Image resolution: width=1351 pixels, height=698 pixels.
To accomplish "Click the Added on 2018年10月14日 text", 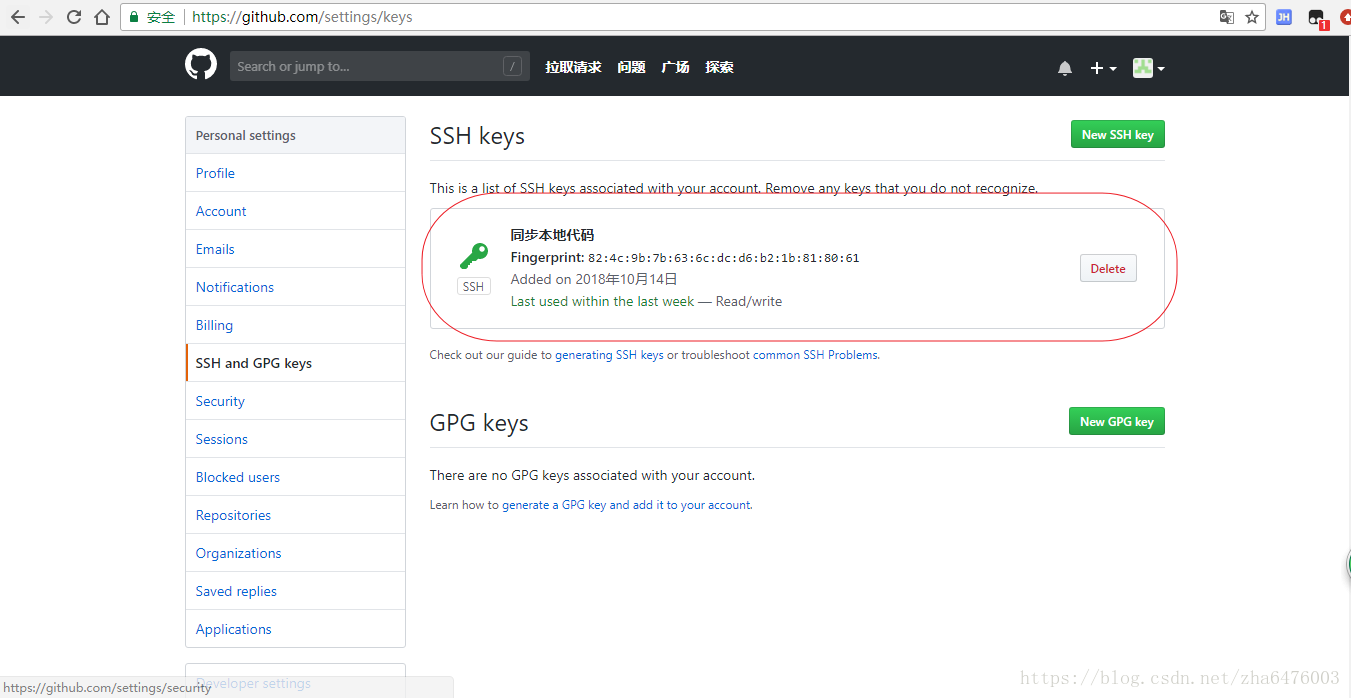I will tap(594, 279).
